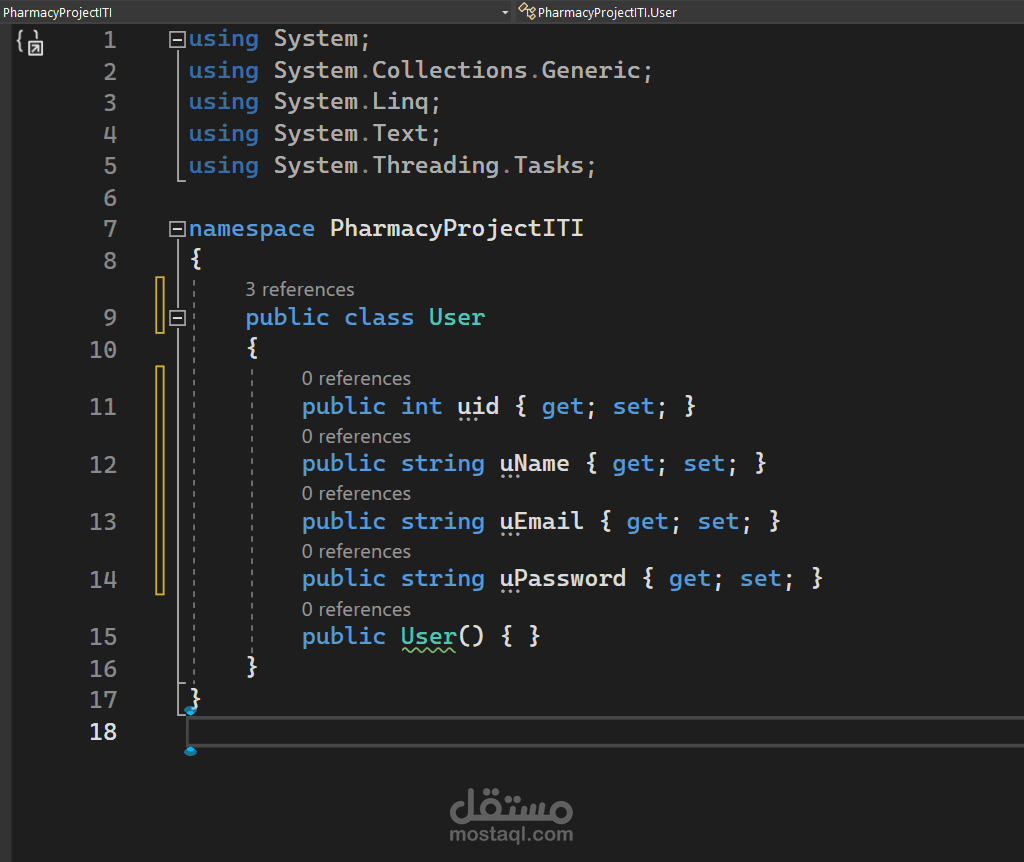Click line number 6 in the gutter

coord(110,199)
